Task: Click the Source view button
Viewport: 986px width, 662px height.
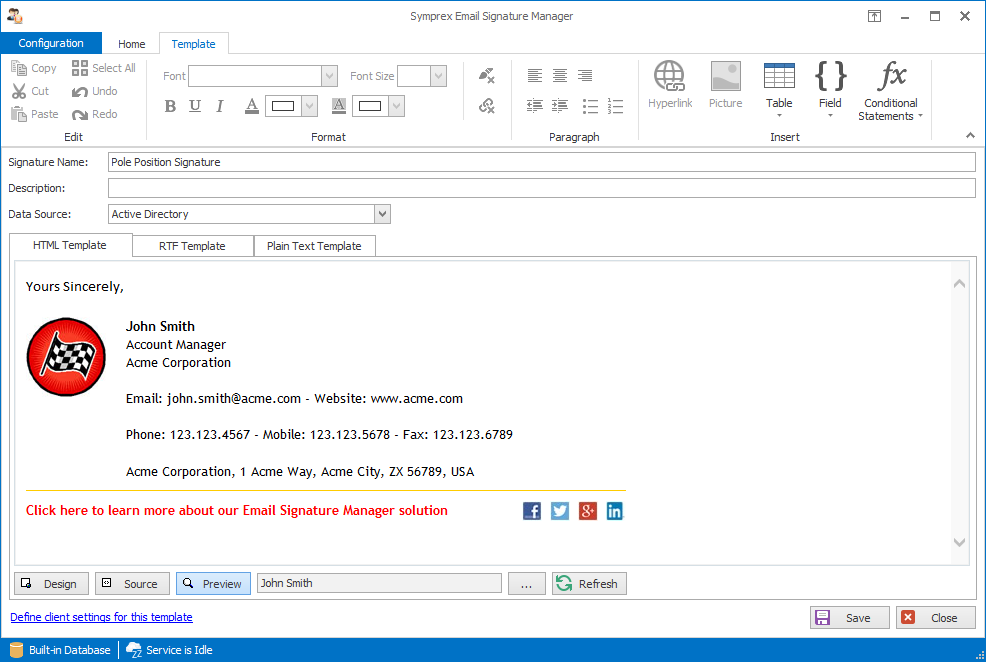Action: (x=132, y=583)
